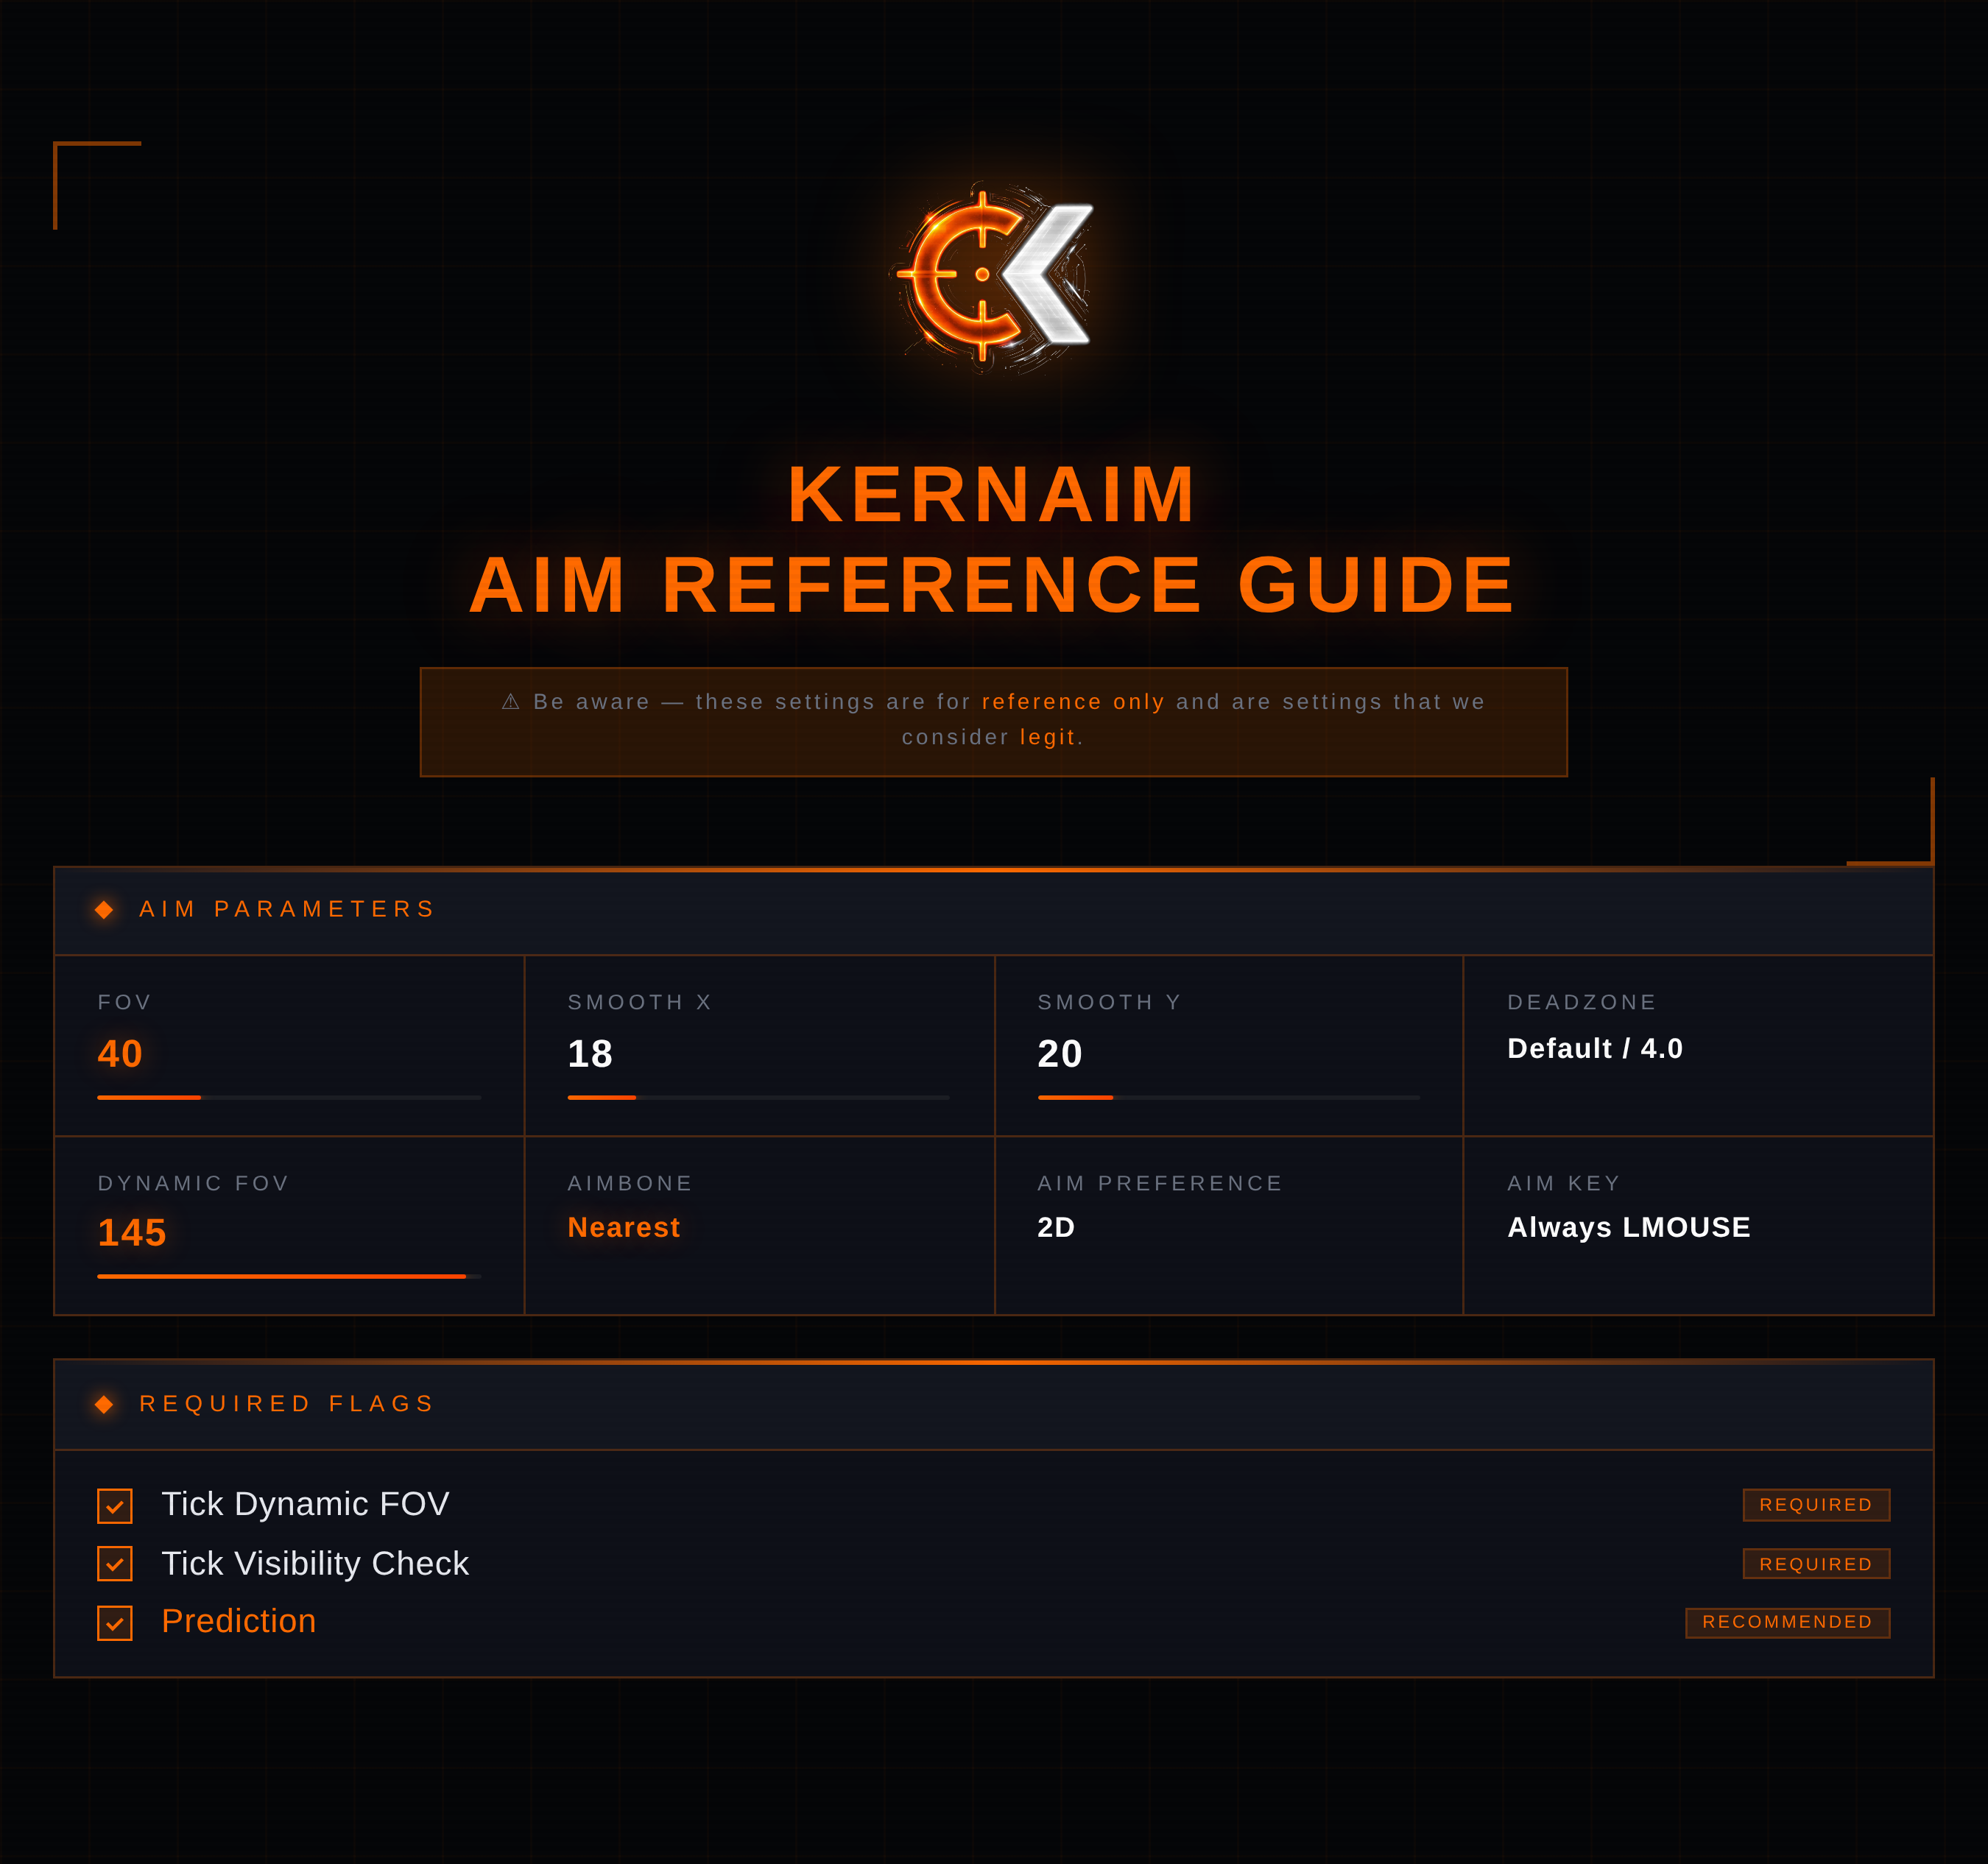Select the Aimbone Nearest value
The width and height of the screenshot is (1988, 1864).
coord(624,1227)
